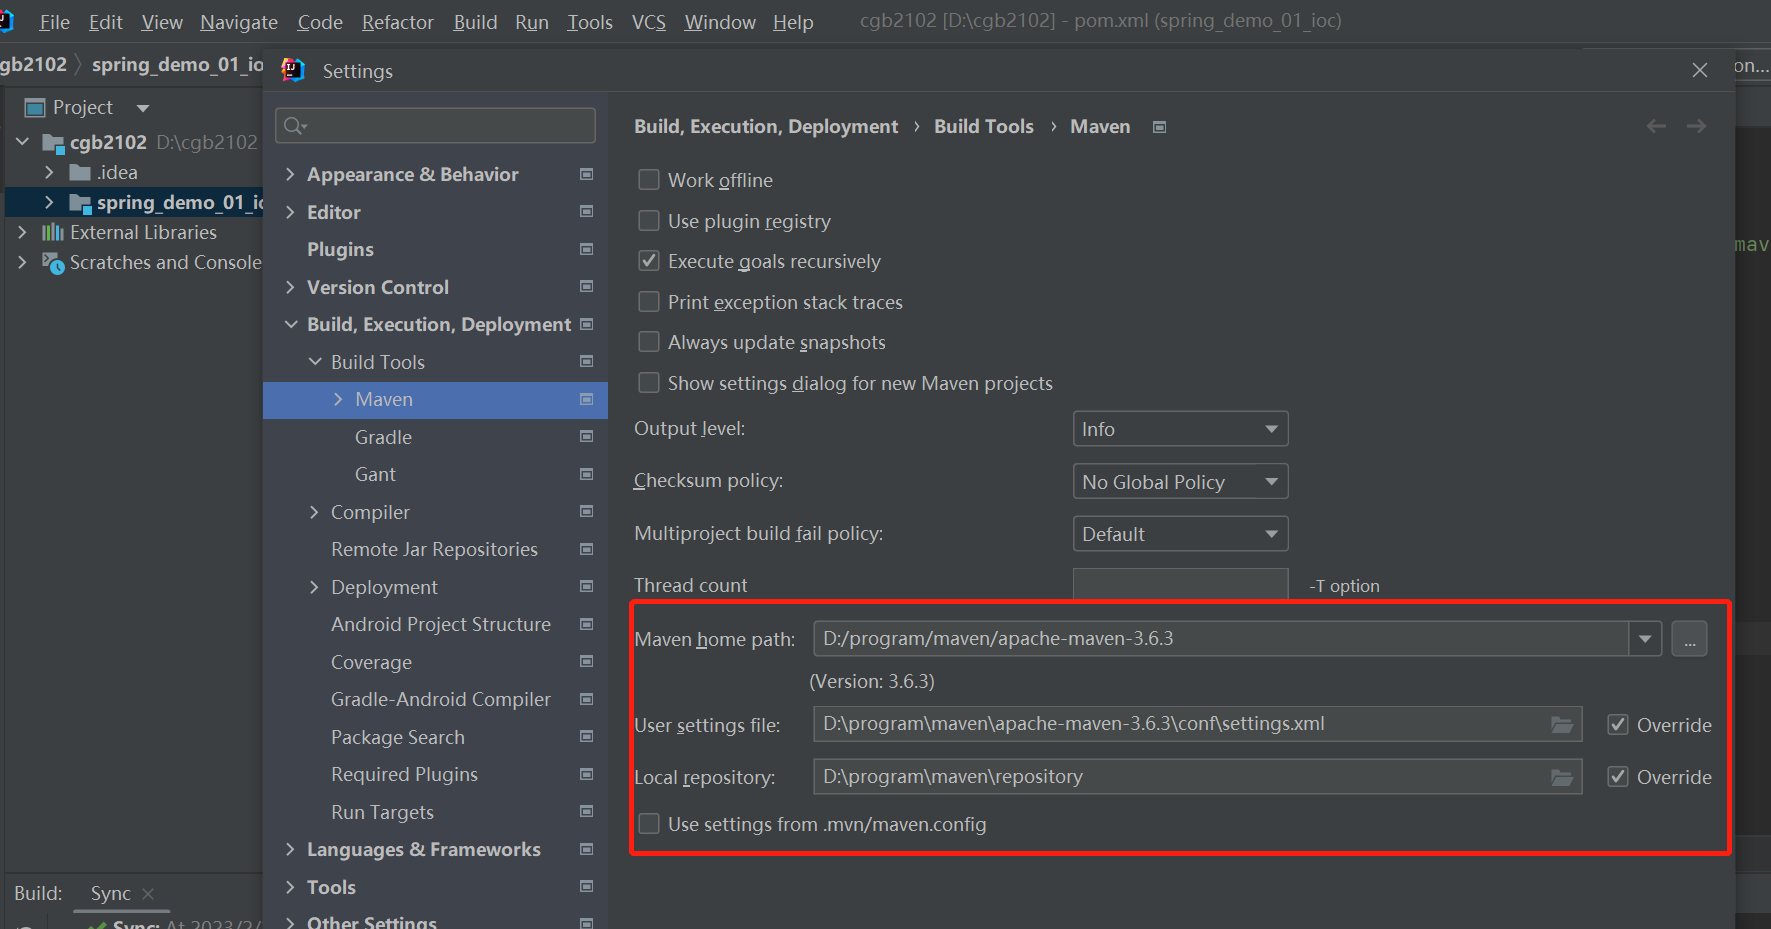The height and width of the screenshot is (929, 1771).
Task: Click the External Libraries icon
Action: (52, 232)
